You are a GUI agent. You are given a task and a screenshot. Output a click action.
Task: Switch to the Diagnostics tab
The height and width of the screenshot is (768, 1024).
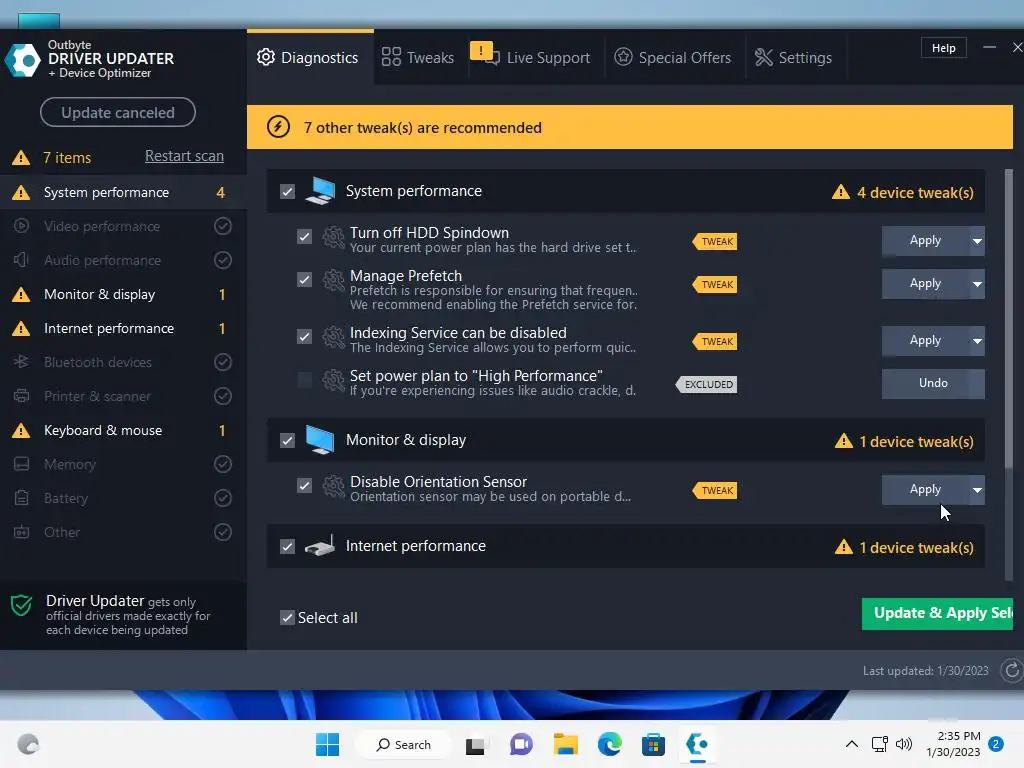pyautogui.click(x=310, y=57)
